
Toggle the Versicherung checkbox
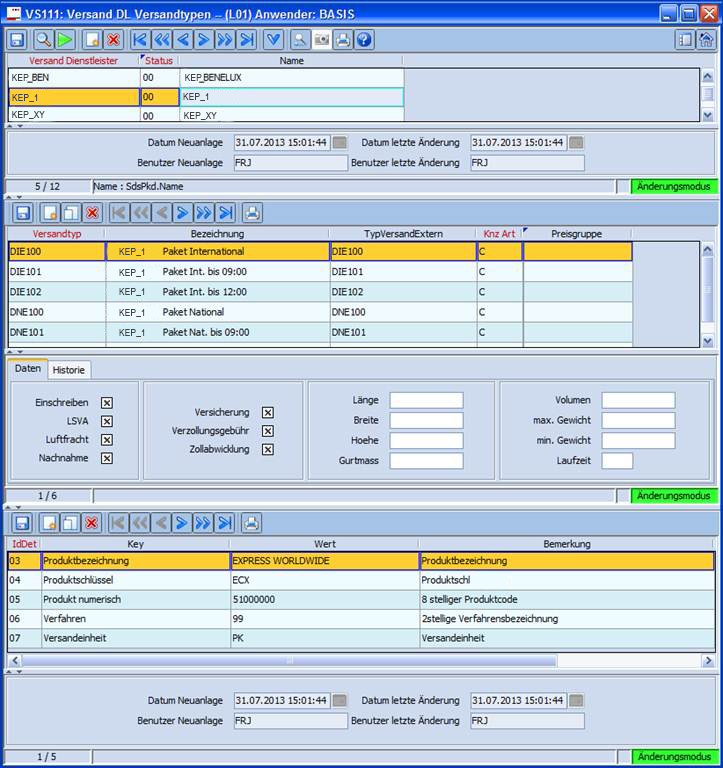(267, 412)
